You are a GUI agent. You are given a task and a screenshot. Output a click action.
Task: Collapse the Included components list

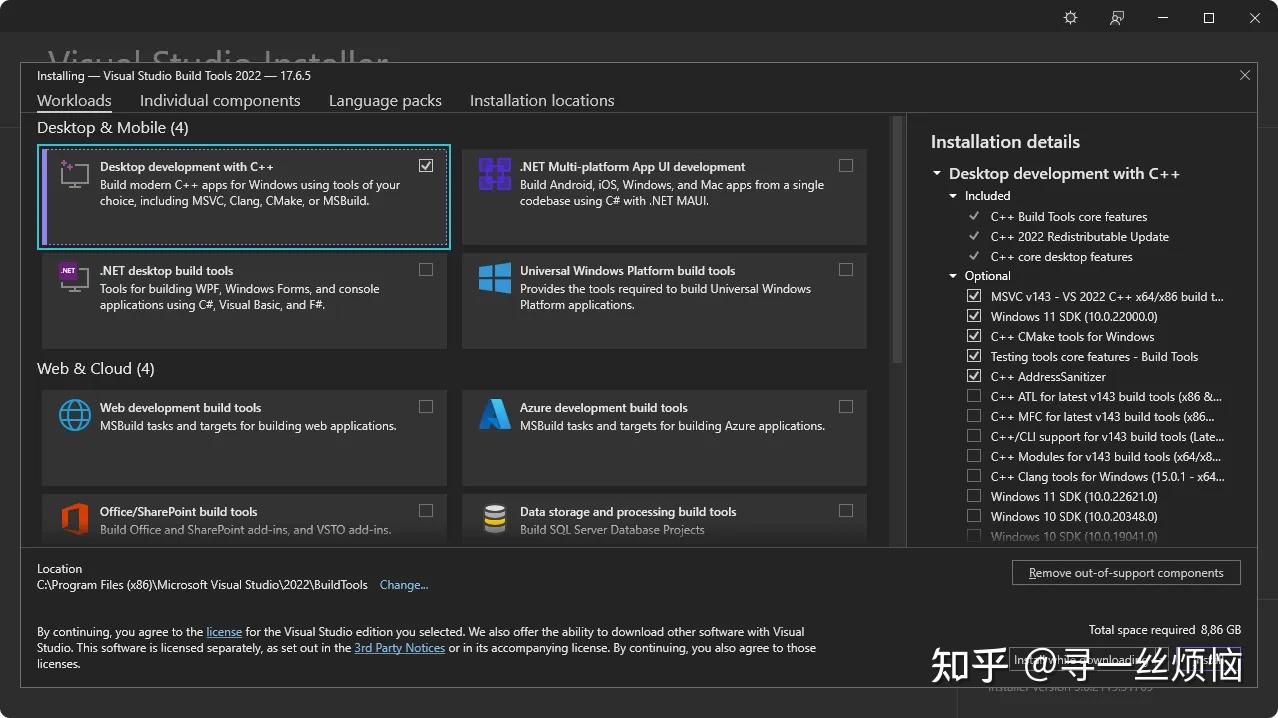[x=952, y=195]
